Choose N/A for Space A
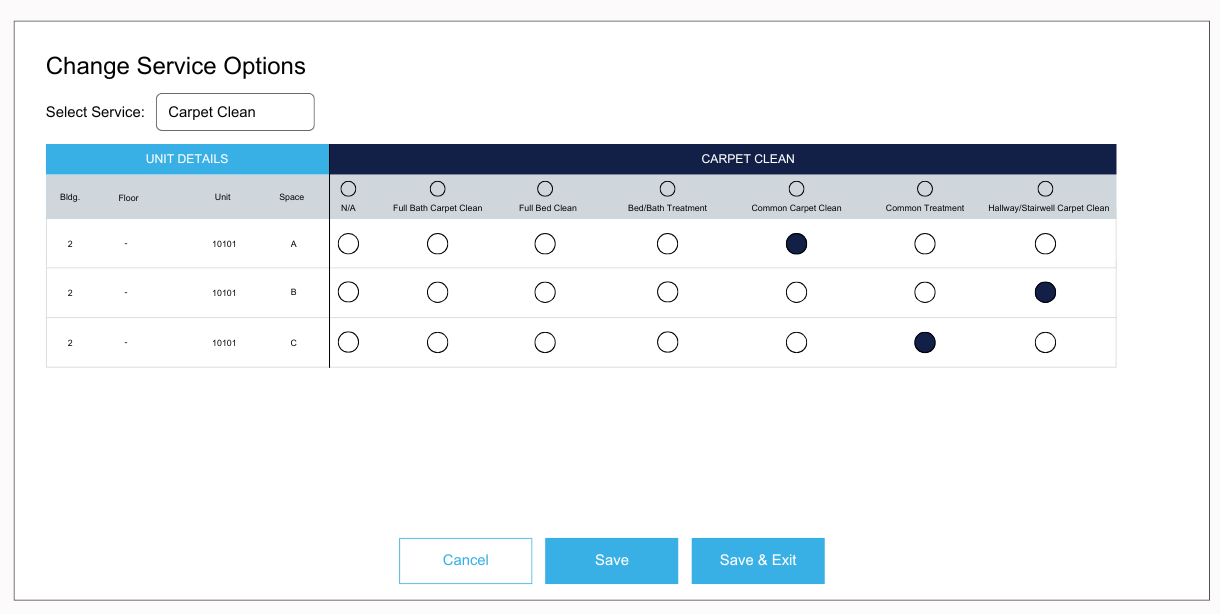 click(348, 243)
